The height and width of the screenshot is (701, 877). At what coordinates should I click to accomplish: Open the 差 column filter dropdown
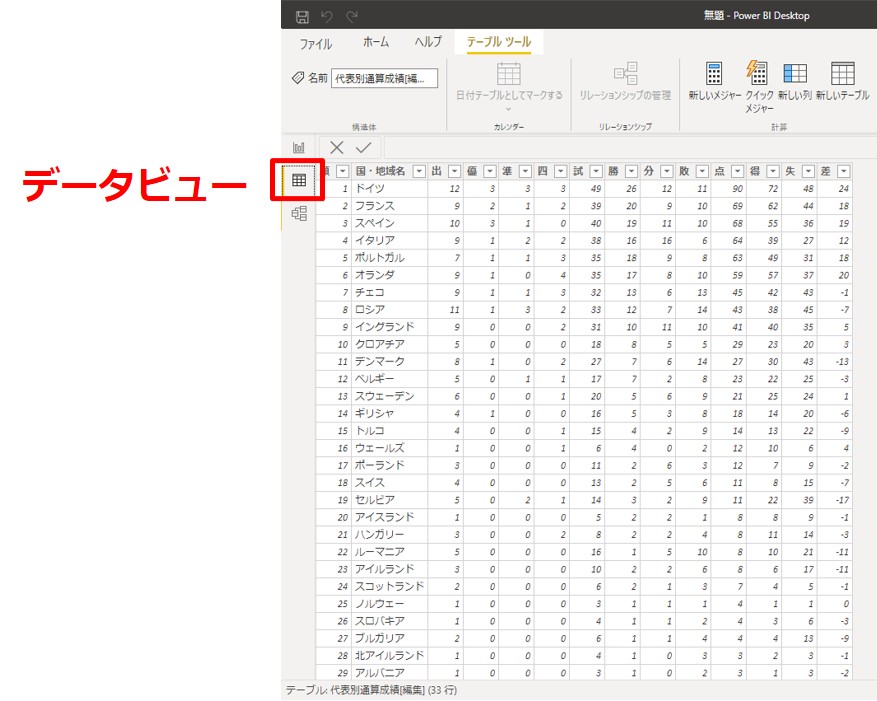coord(844,171)
